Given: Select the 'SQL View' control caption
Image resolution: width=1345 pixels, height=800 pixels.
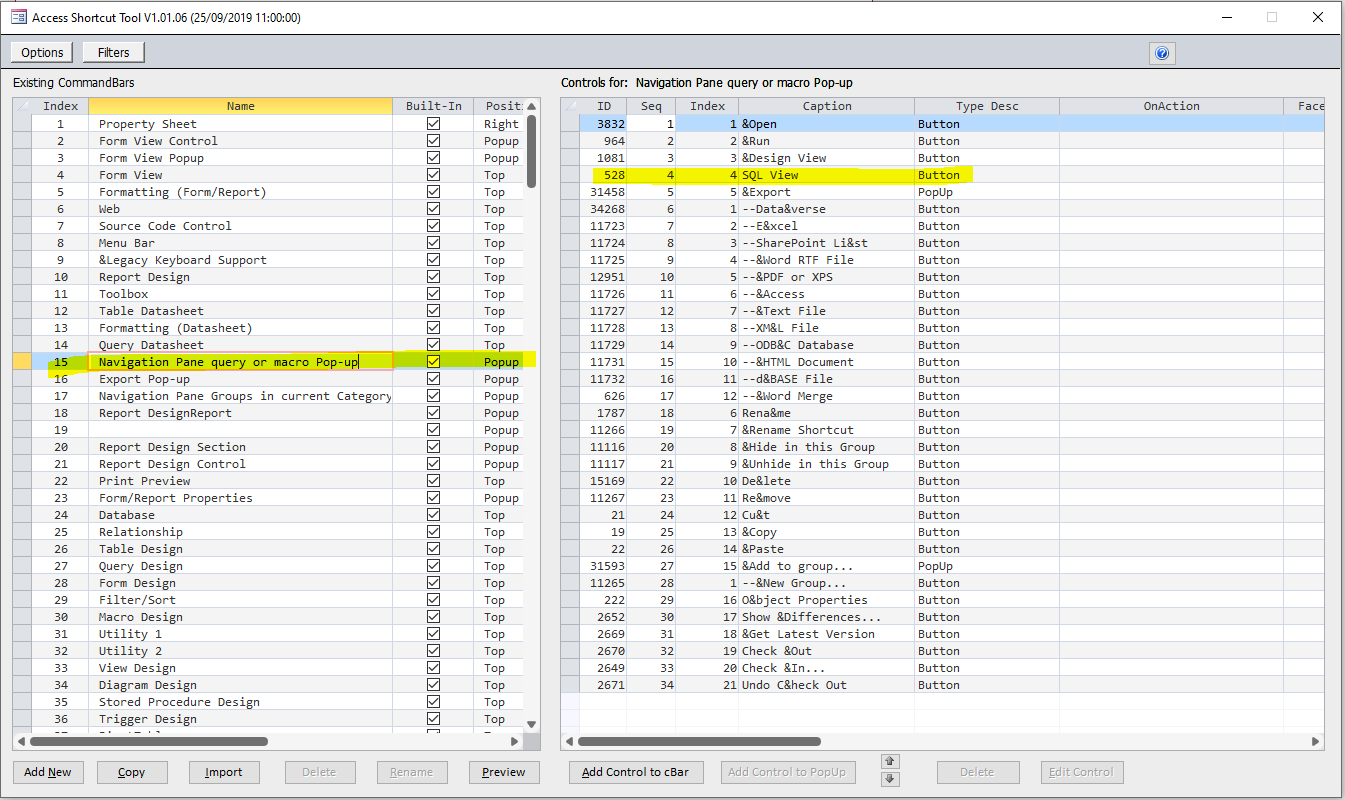Looking at the screenshot, I should click(770, 175).
